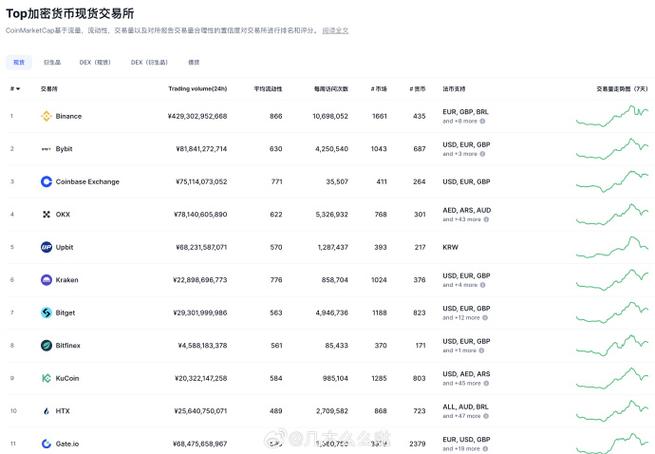The width and height of the screenshot is (655, 454).
Task: Click the Coinbase Exchange 7-day volume chart
Action: [x=612, y=182]
